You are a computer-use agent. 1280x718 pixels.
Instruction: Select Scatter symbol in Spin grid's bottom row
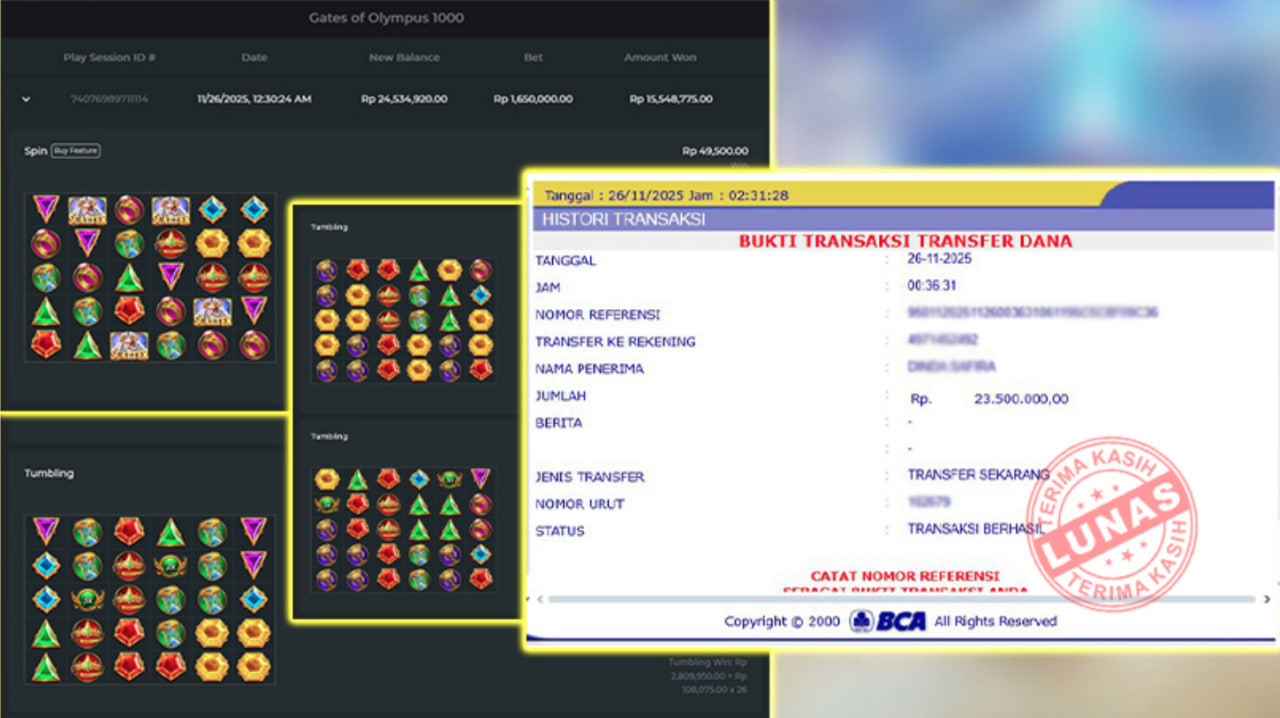pyautogui.click(x=129, y=345)
